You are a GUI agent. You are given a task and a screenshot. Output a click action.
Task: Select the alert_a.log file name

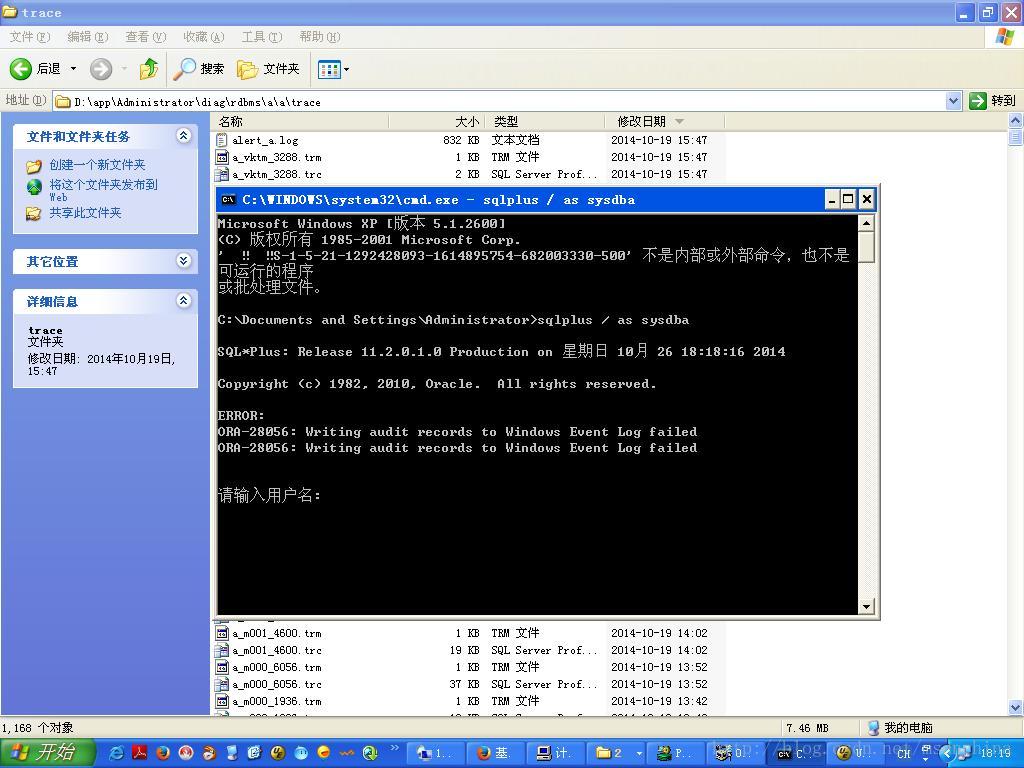coord(265,140)
